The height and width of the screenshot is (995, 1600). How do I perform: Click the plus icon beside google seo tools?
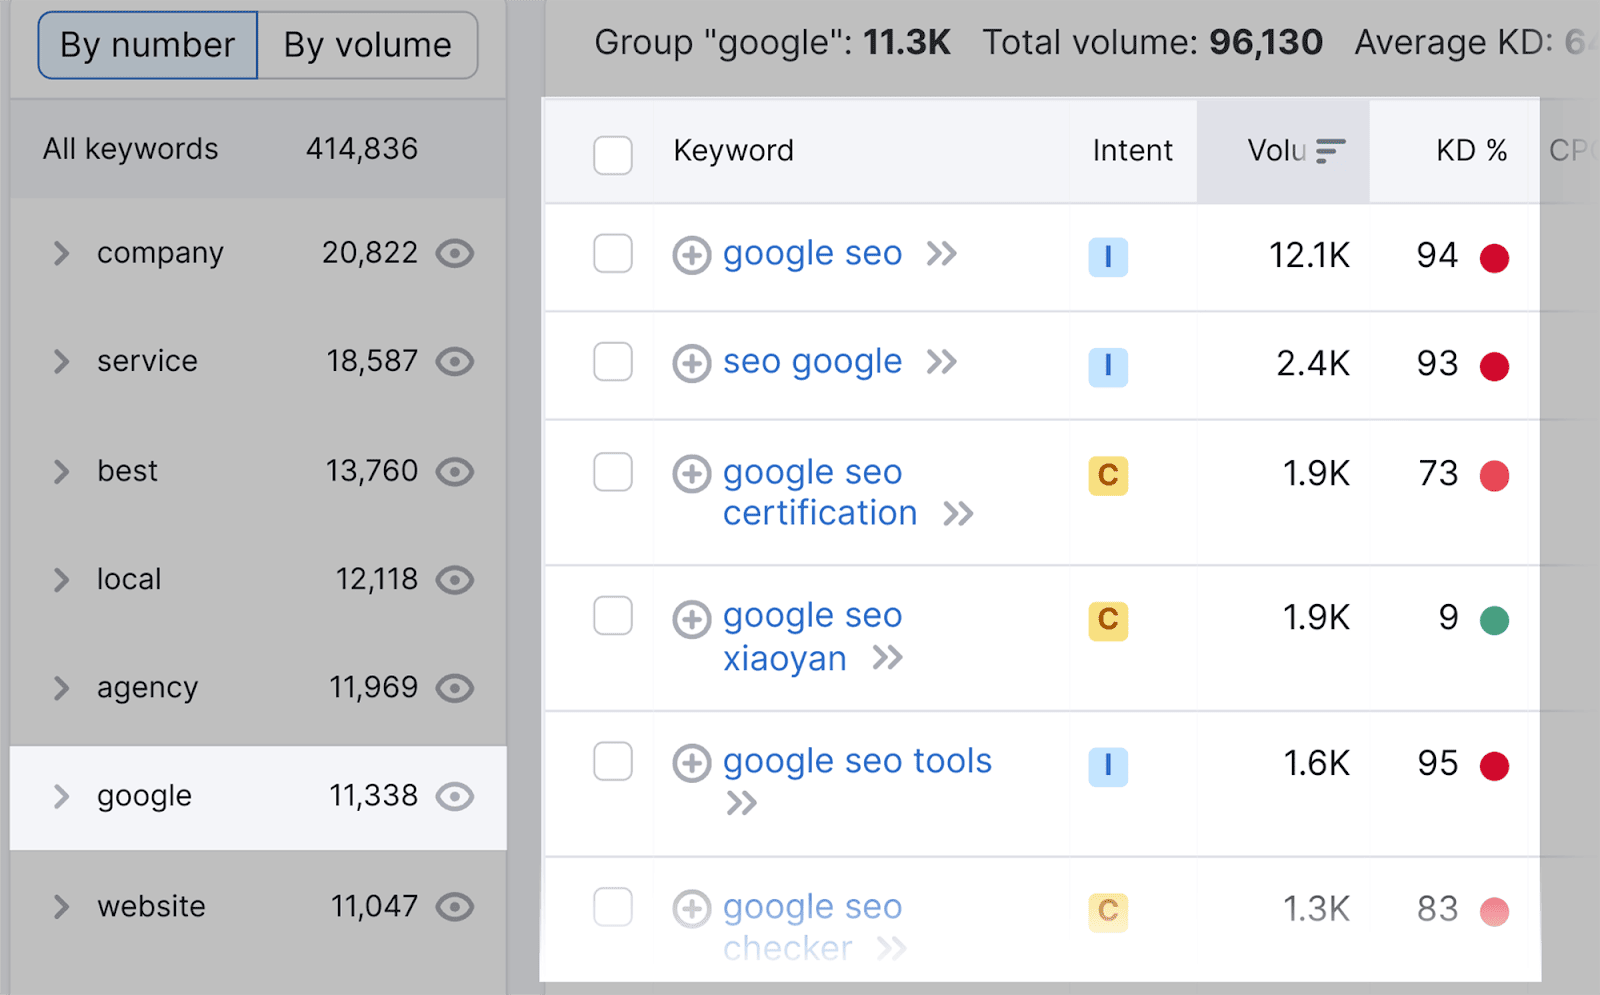point(690,763)
